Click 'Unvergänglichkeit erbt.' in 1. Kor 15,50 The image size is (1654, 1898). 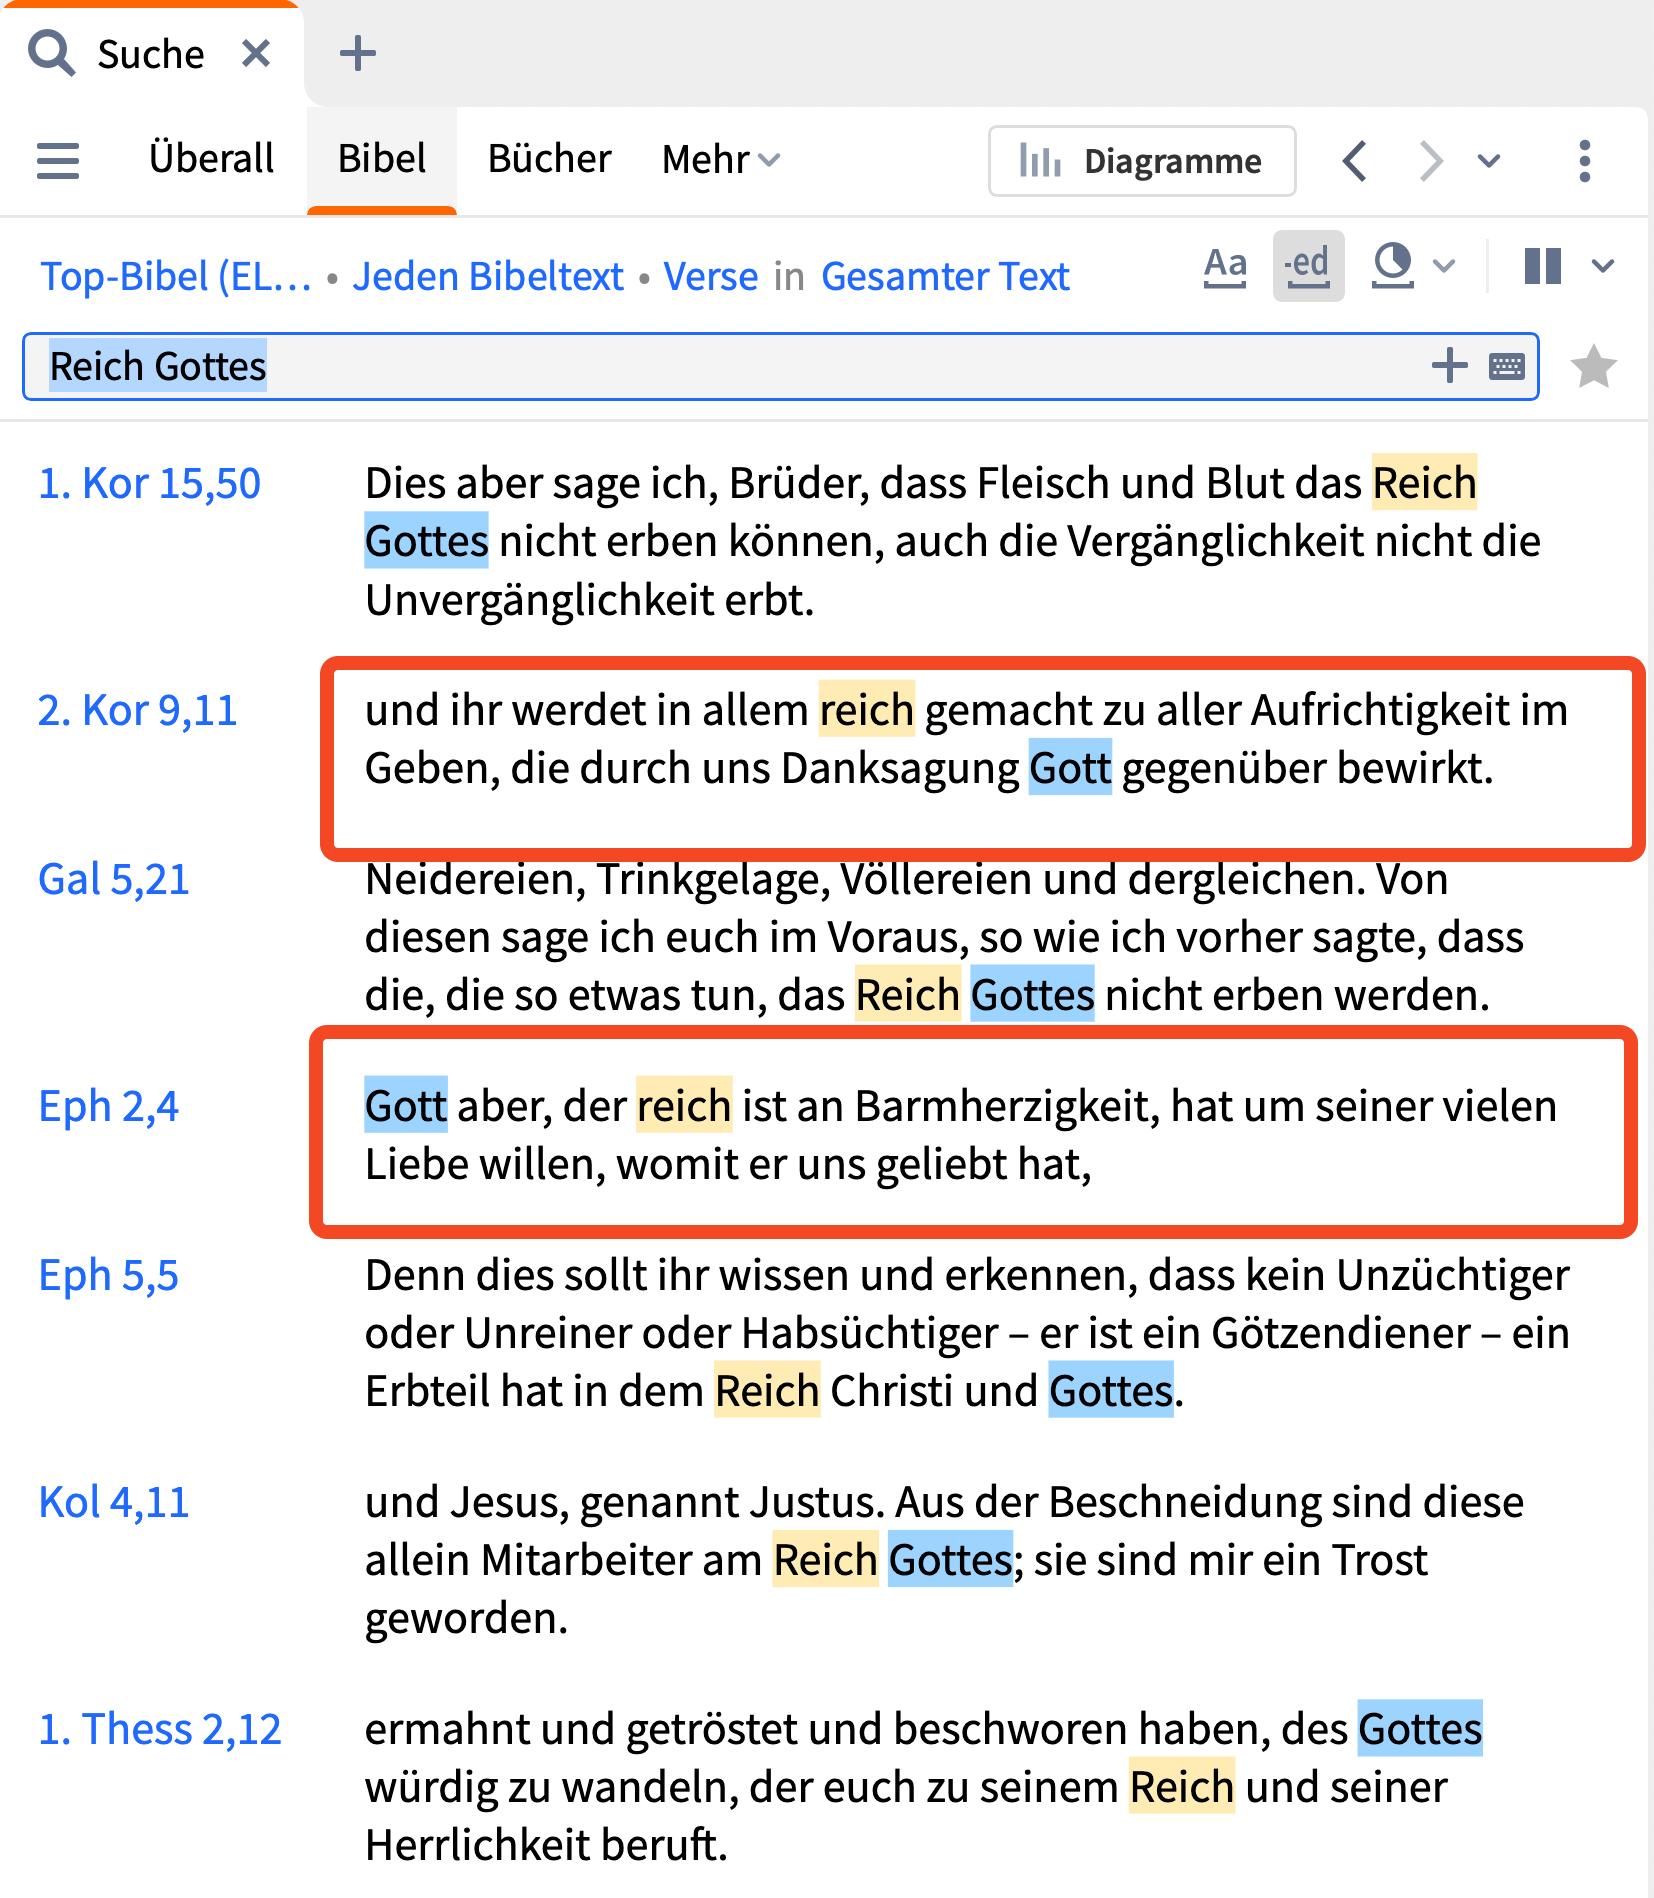tap(590, 600)
